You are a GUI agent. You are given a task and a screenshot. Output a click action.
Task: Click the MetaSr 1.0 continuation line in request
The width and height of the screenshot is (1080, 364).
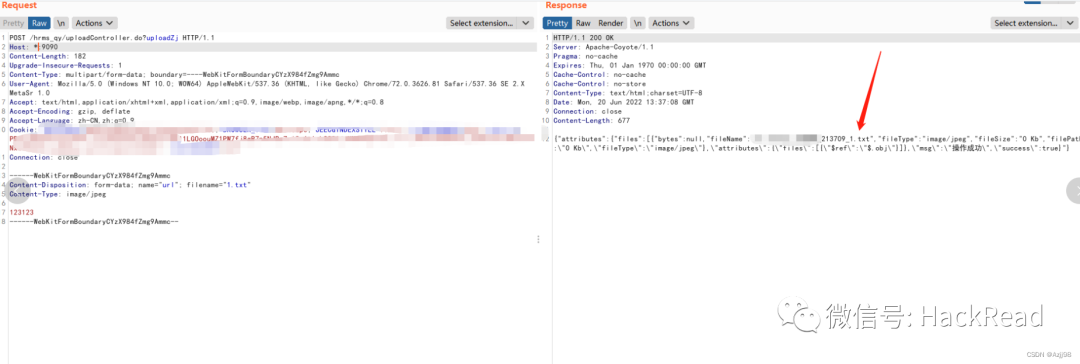[x=29, y=92]
